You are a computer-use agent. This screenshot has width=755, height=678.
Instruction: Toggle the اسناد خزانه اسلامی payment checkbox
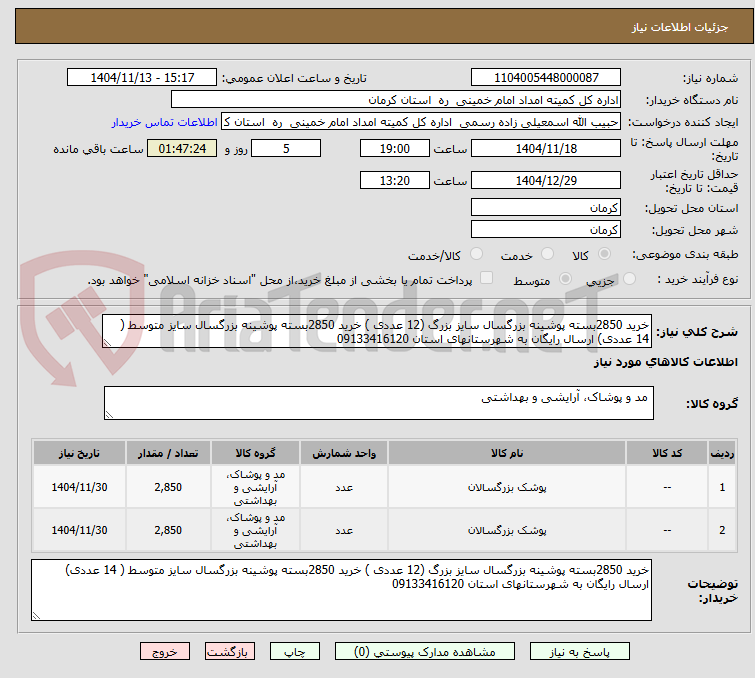[x=487, y=277]
